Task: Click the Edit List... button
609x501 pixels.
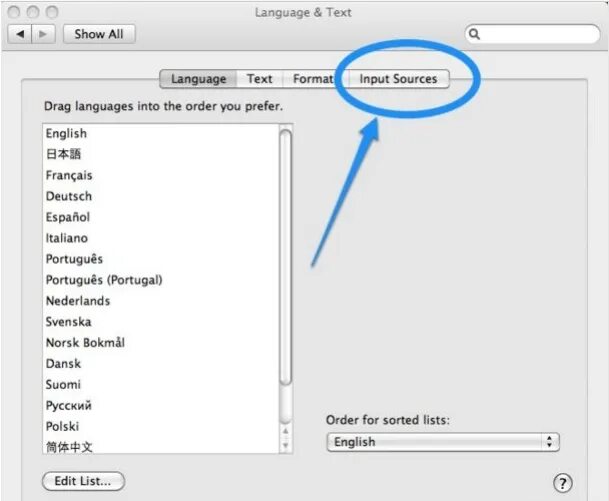Action: [x=83, y=481]
